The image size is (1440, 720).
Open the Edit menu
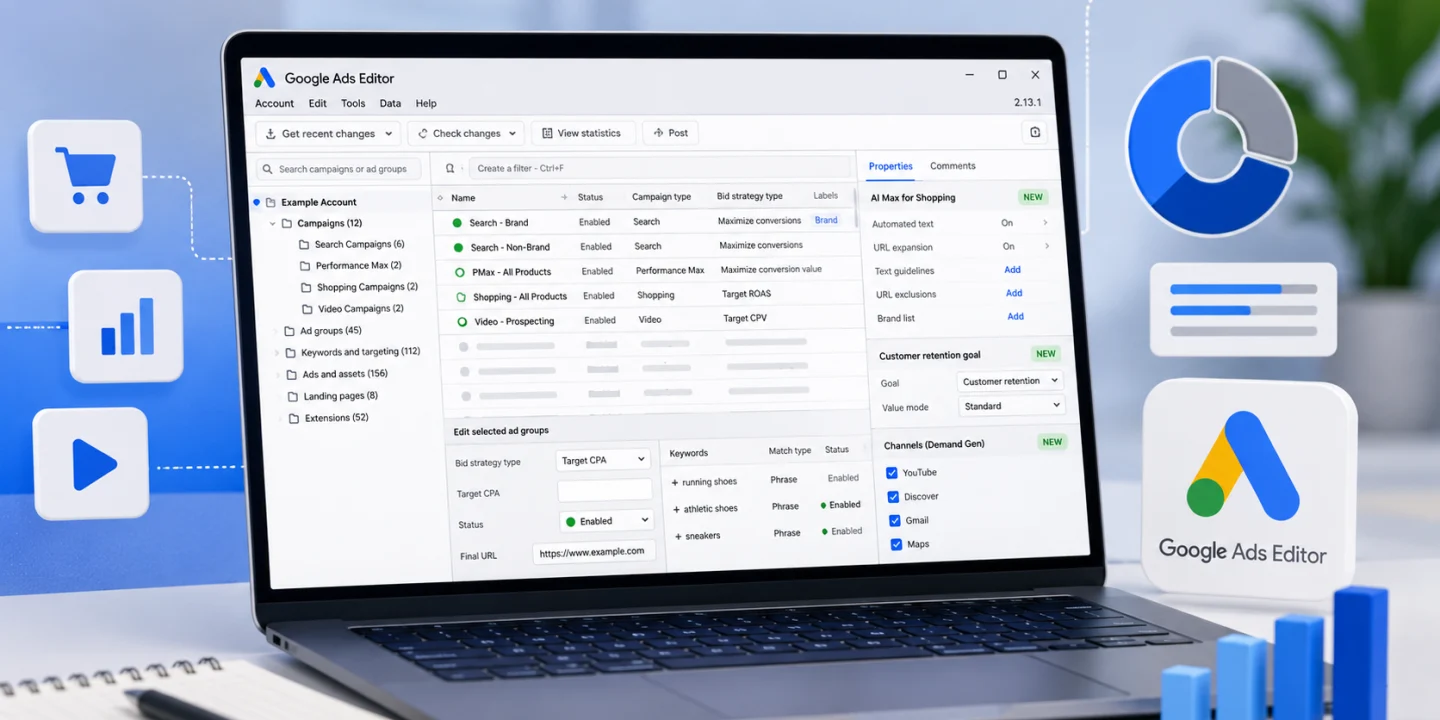pos(317,103)
